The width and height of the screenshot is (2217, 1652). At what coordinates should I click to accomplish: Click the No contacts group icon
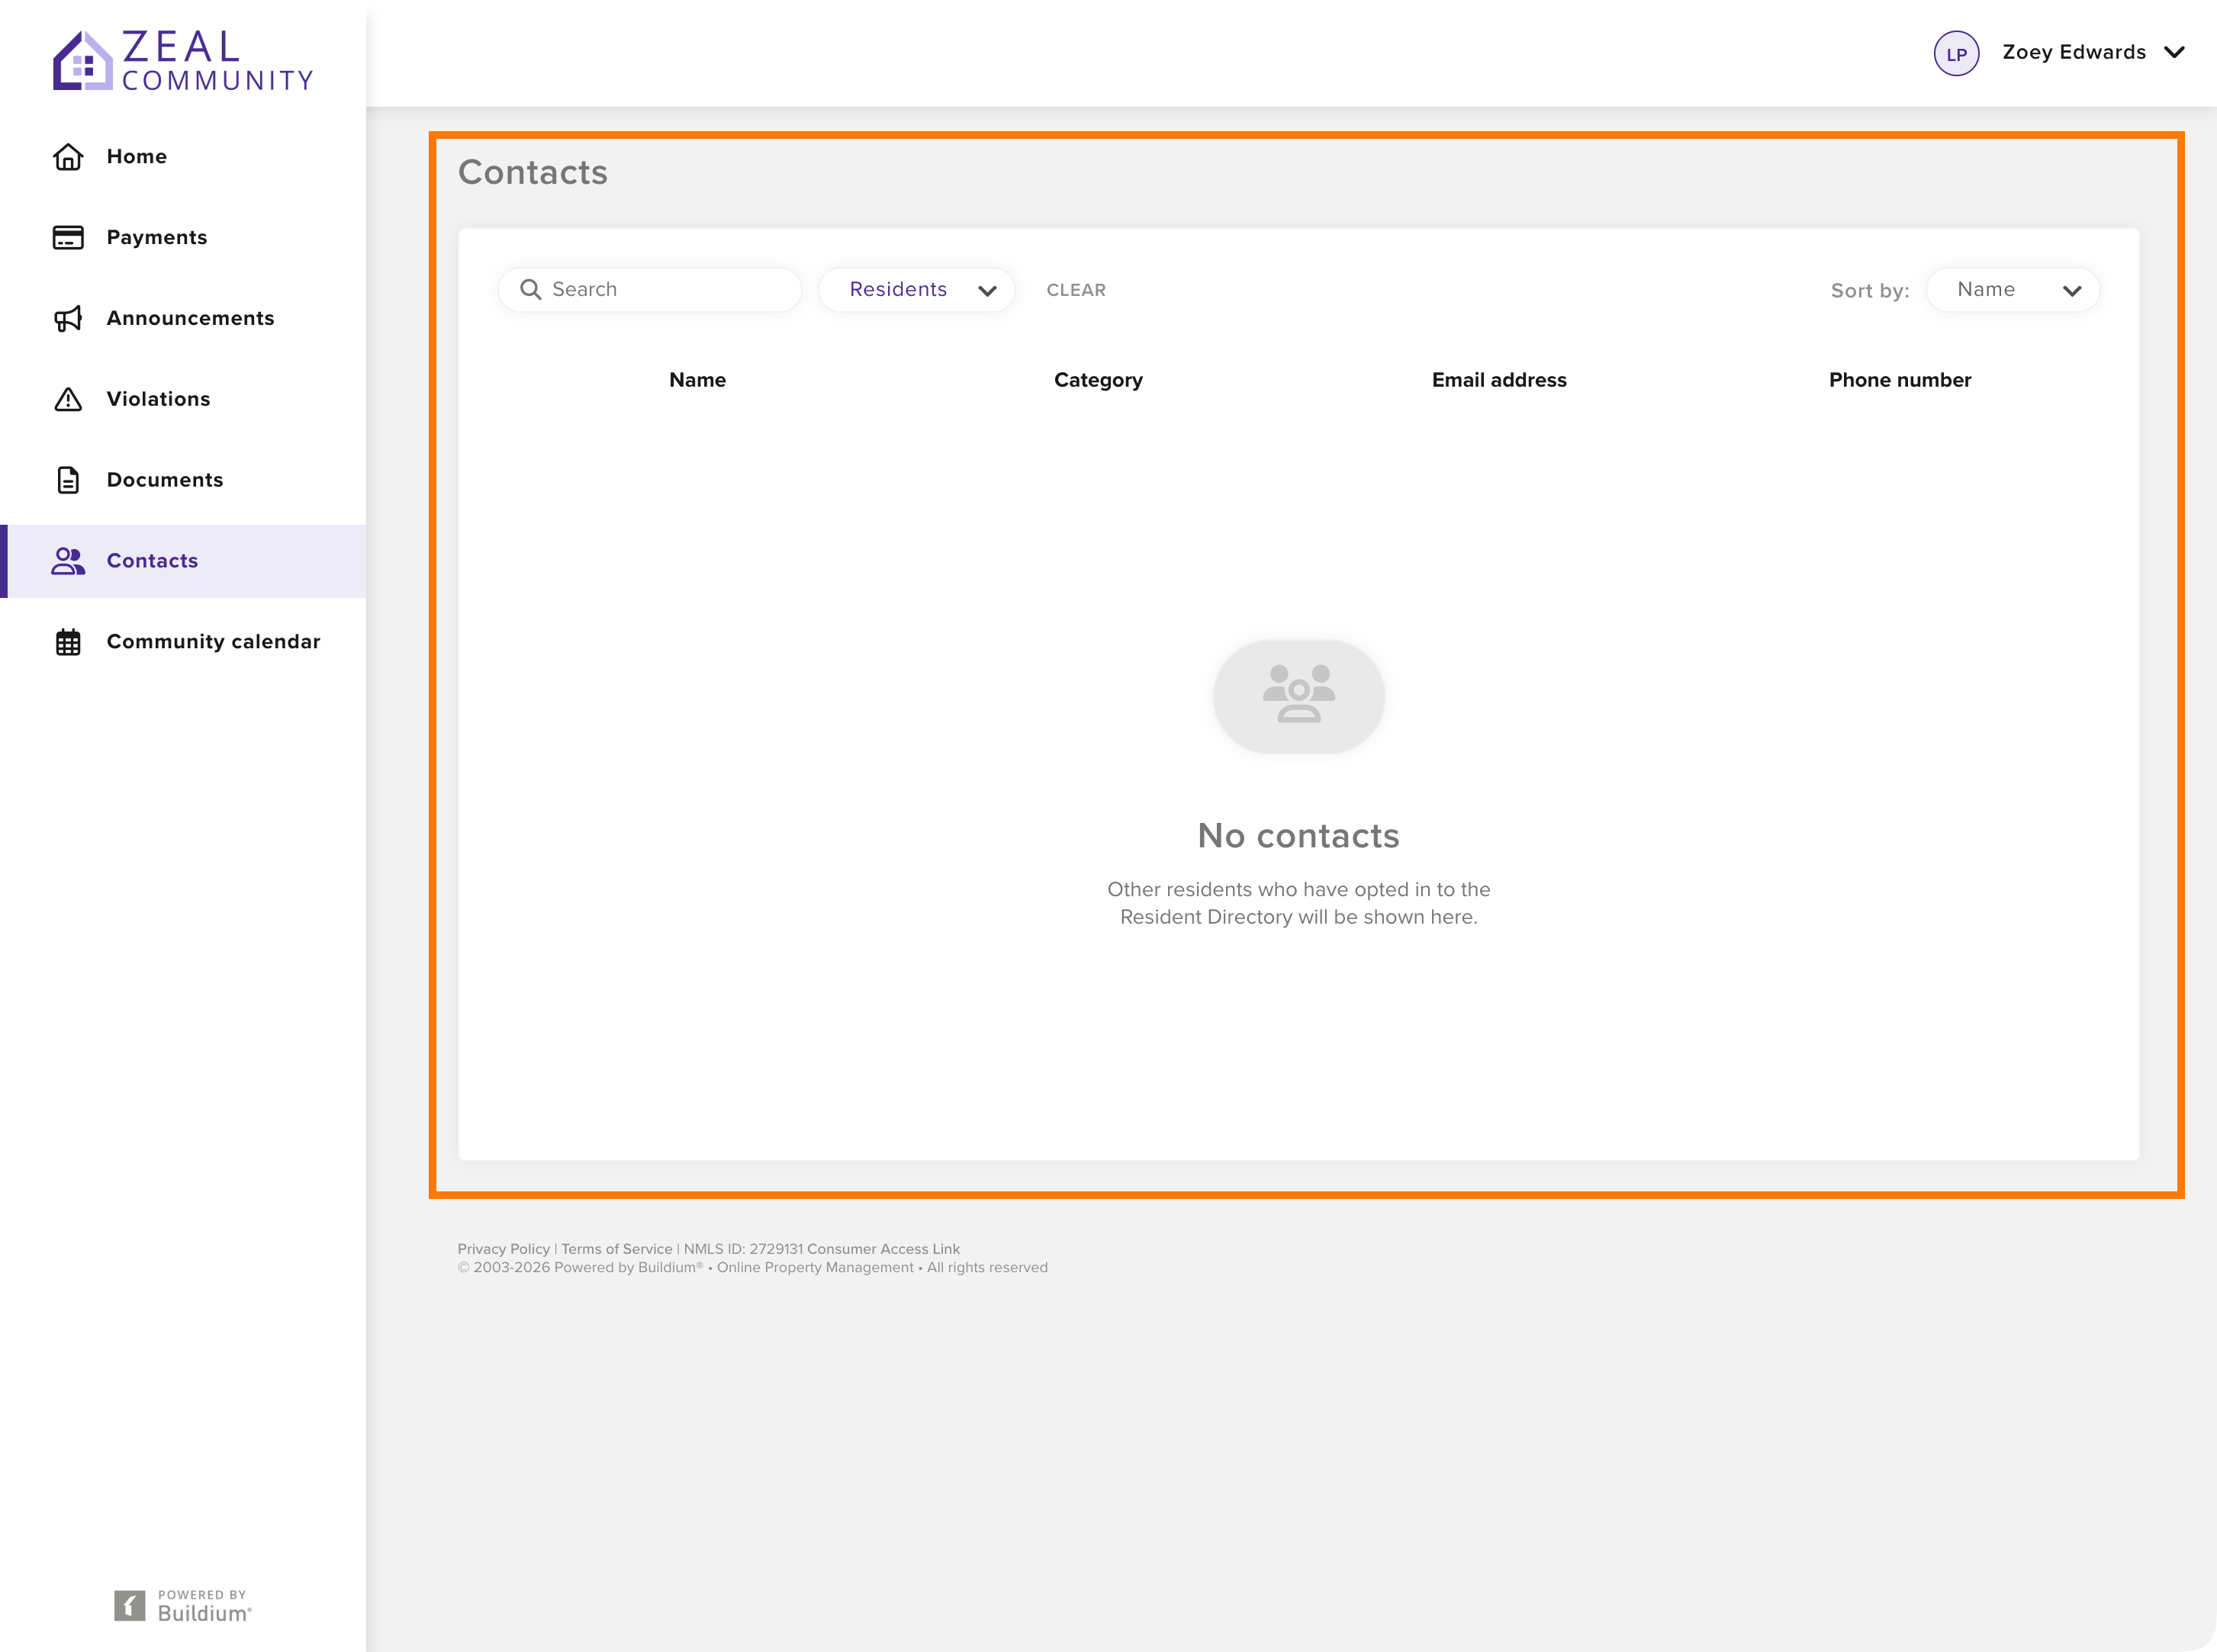pos(1299,696)
